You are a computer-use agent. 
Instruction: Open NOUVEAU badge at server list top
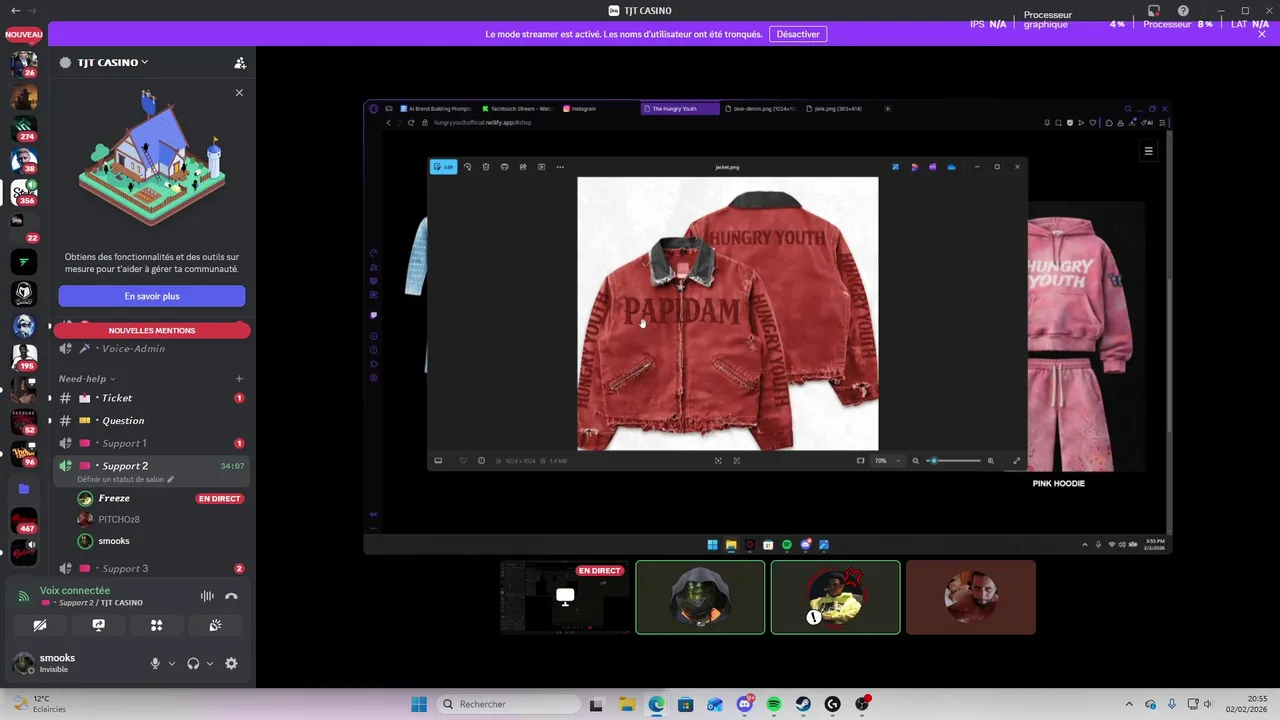24,35
